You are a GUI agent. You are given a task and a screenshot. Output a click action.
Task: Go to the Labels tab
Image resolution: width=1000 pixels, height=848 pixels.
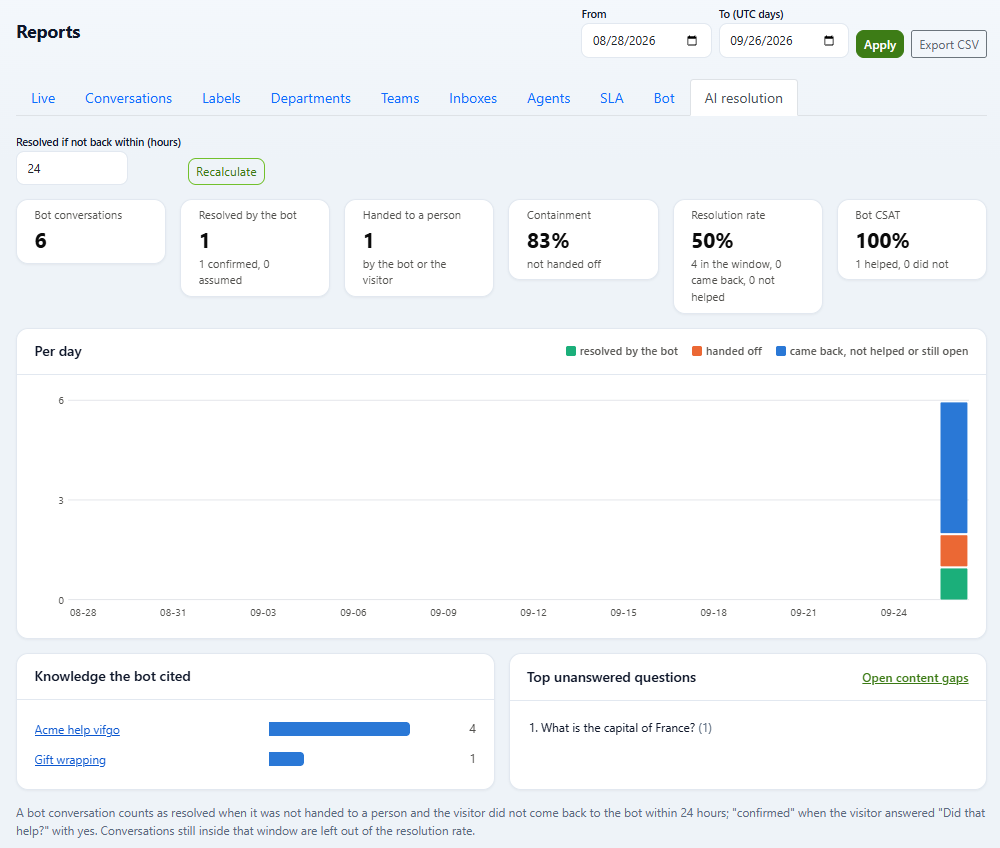tap(221, 98)
